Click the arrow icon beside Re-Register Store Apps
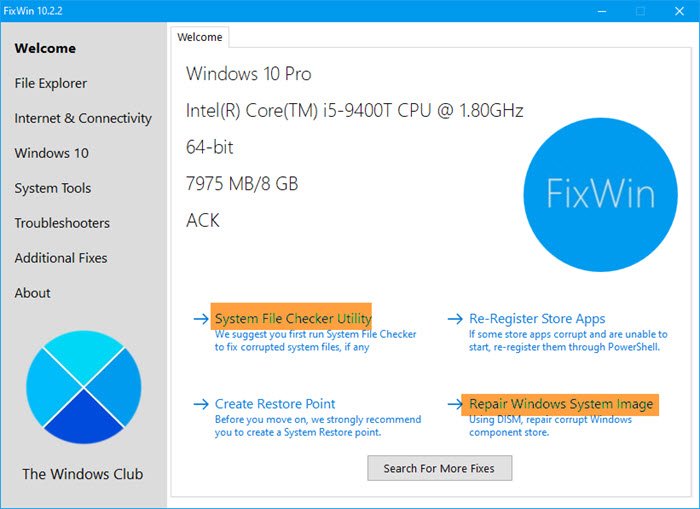The width and height of the screenshot is (700, 509). pyautogui.click(x=455, y=319)
